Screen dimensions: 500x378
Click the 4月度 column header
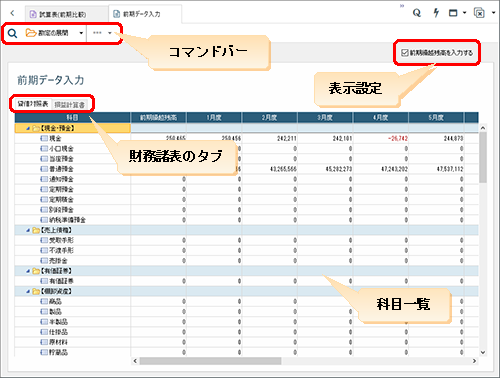coord(380,117)
